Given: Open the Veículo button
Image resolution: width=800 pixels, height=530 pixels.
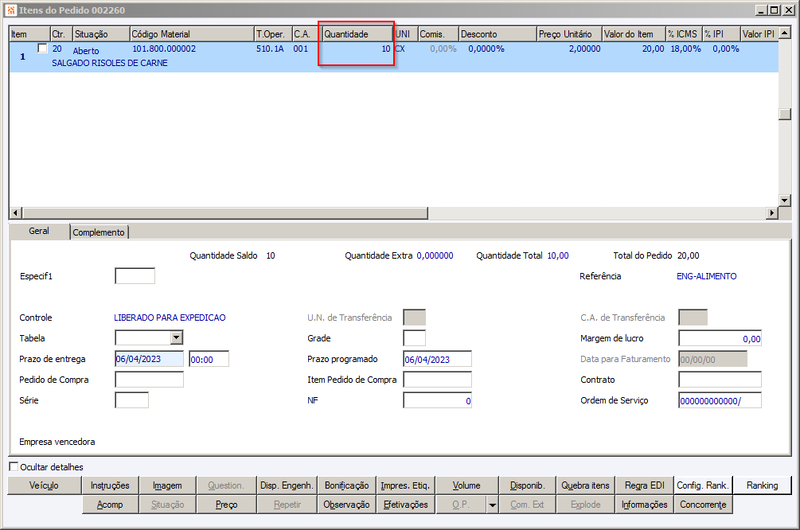Looking at the screenshot, I should click(x=44, y=486).
